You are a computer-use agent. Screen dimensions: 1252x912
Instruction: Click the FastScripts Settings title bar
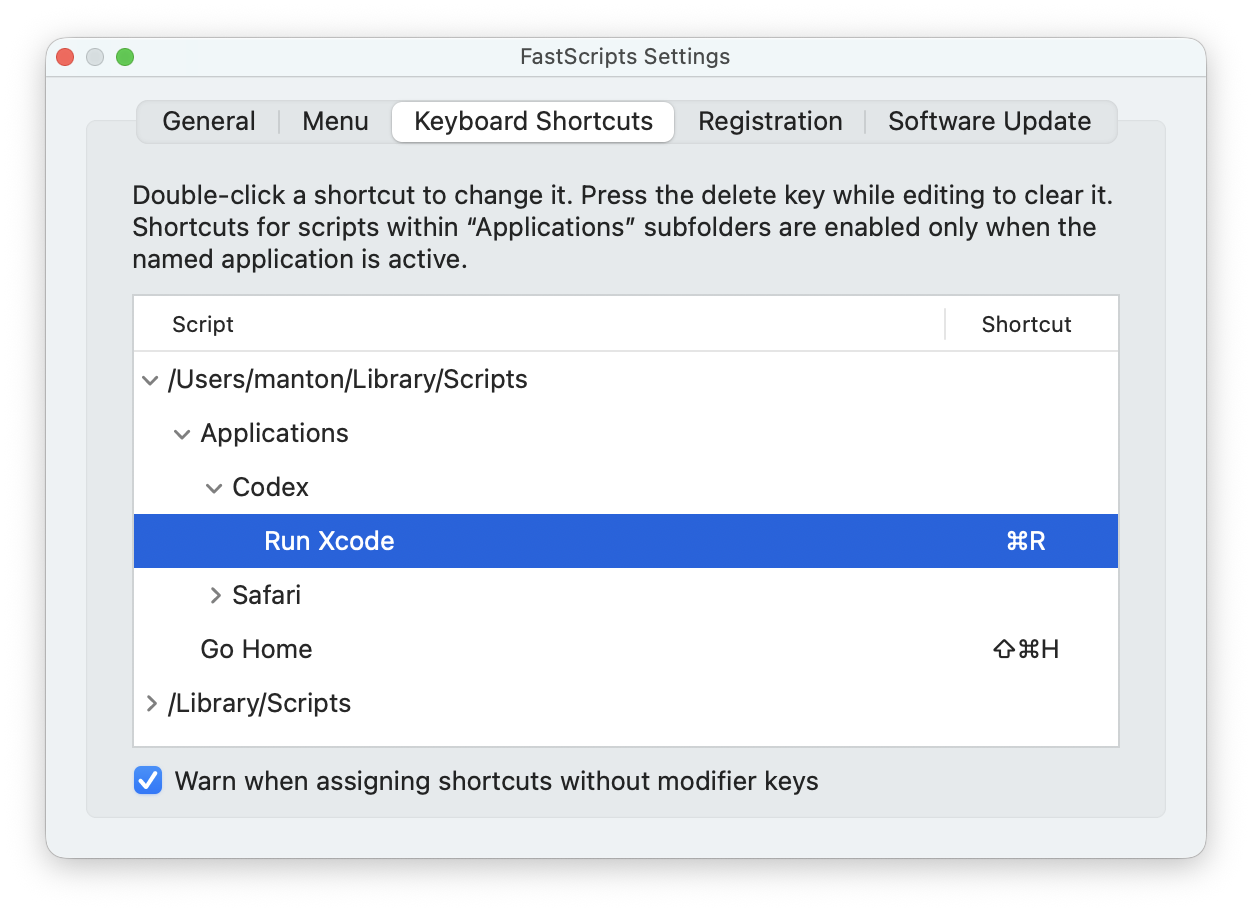coord(626,57)
